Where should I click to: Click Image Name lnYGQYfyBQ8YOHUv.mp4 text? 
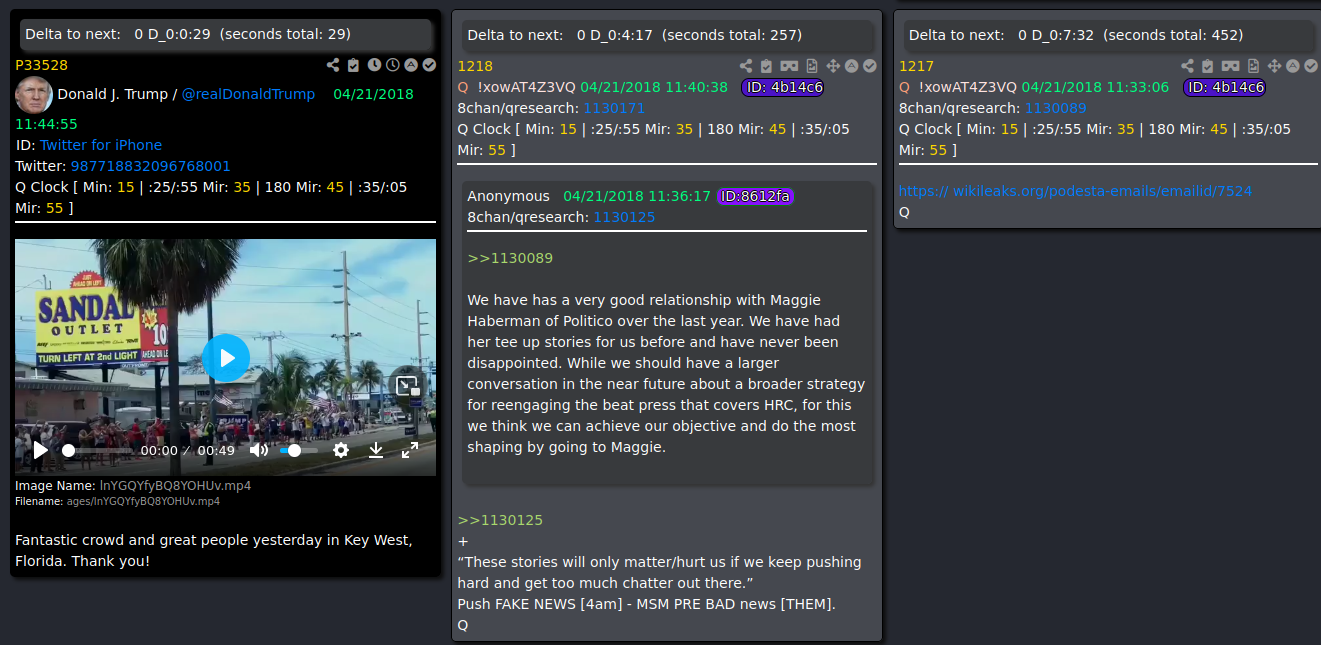coord(133,486)
